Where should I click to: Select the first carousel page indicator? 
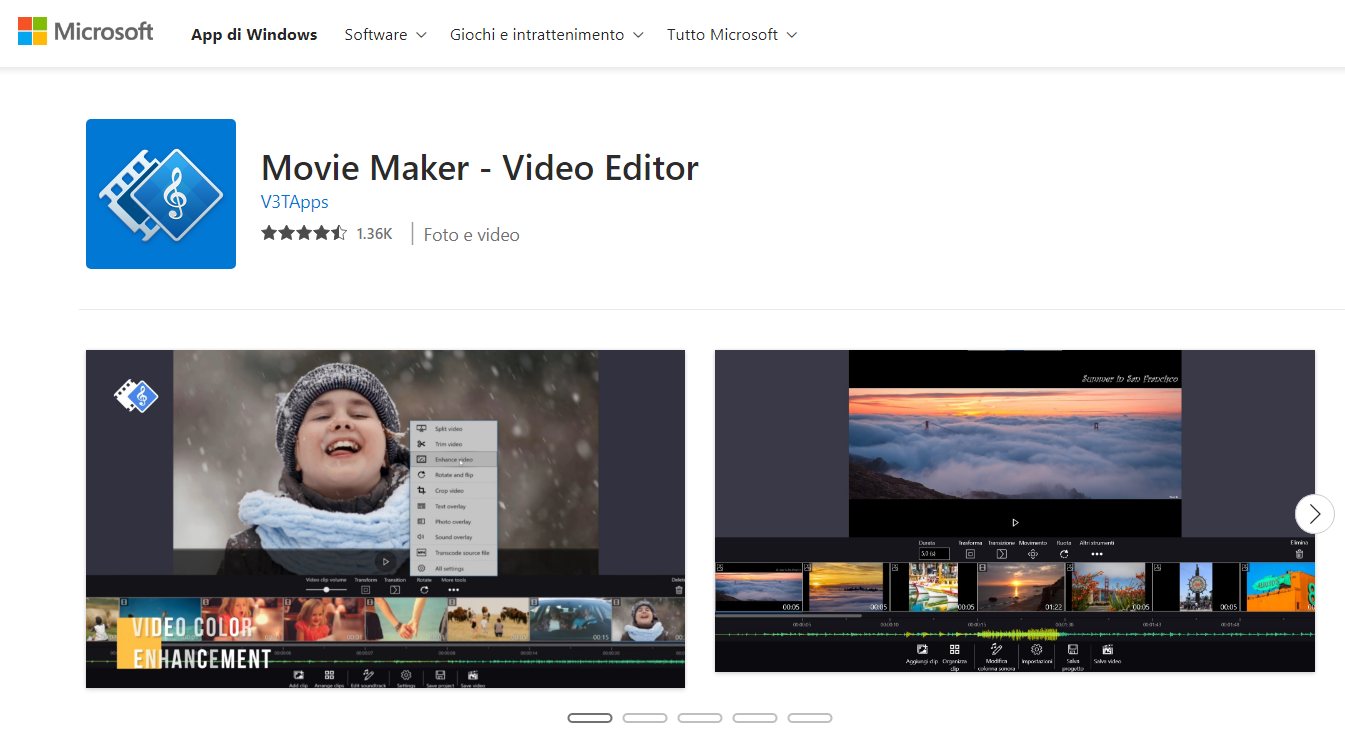[589, 718]
